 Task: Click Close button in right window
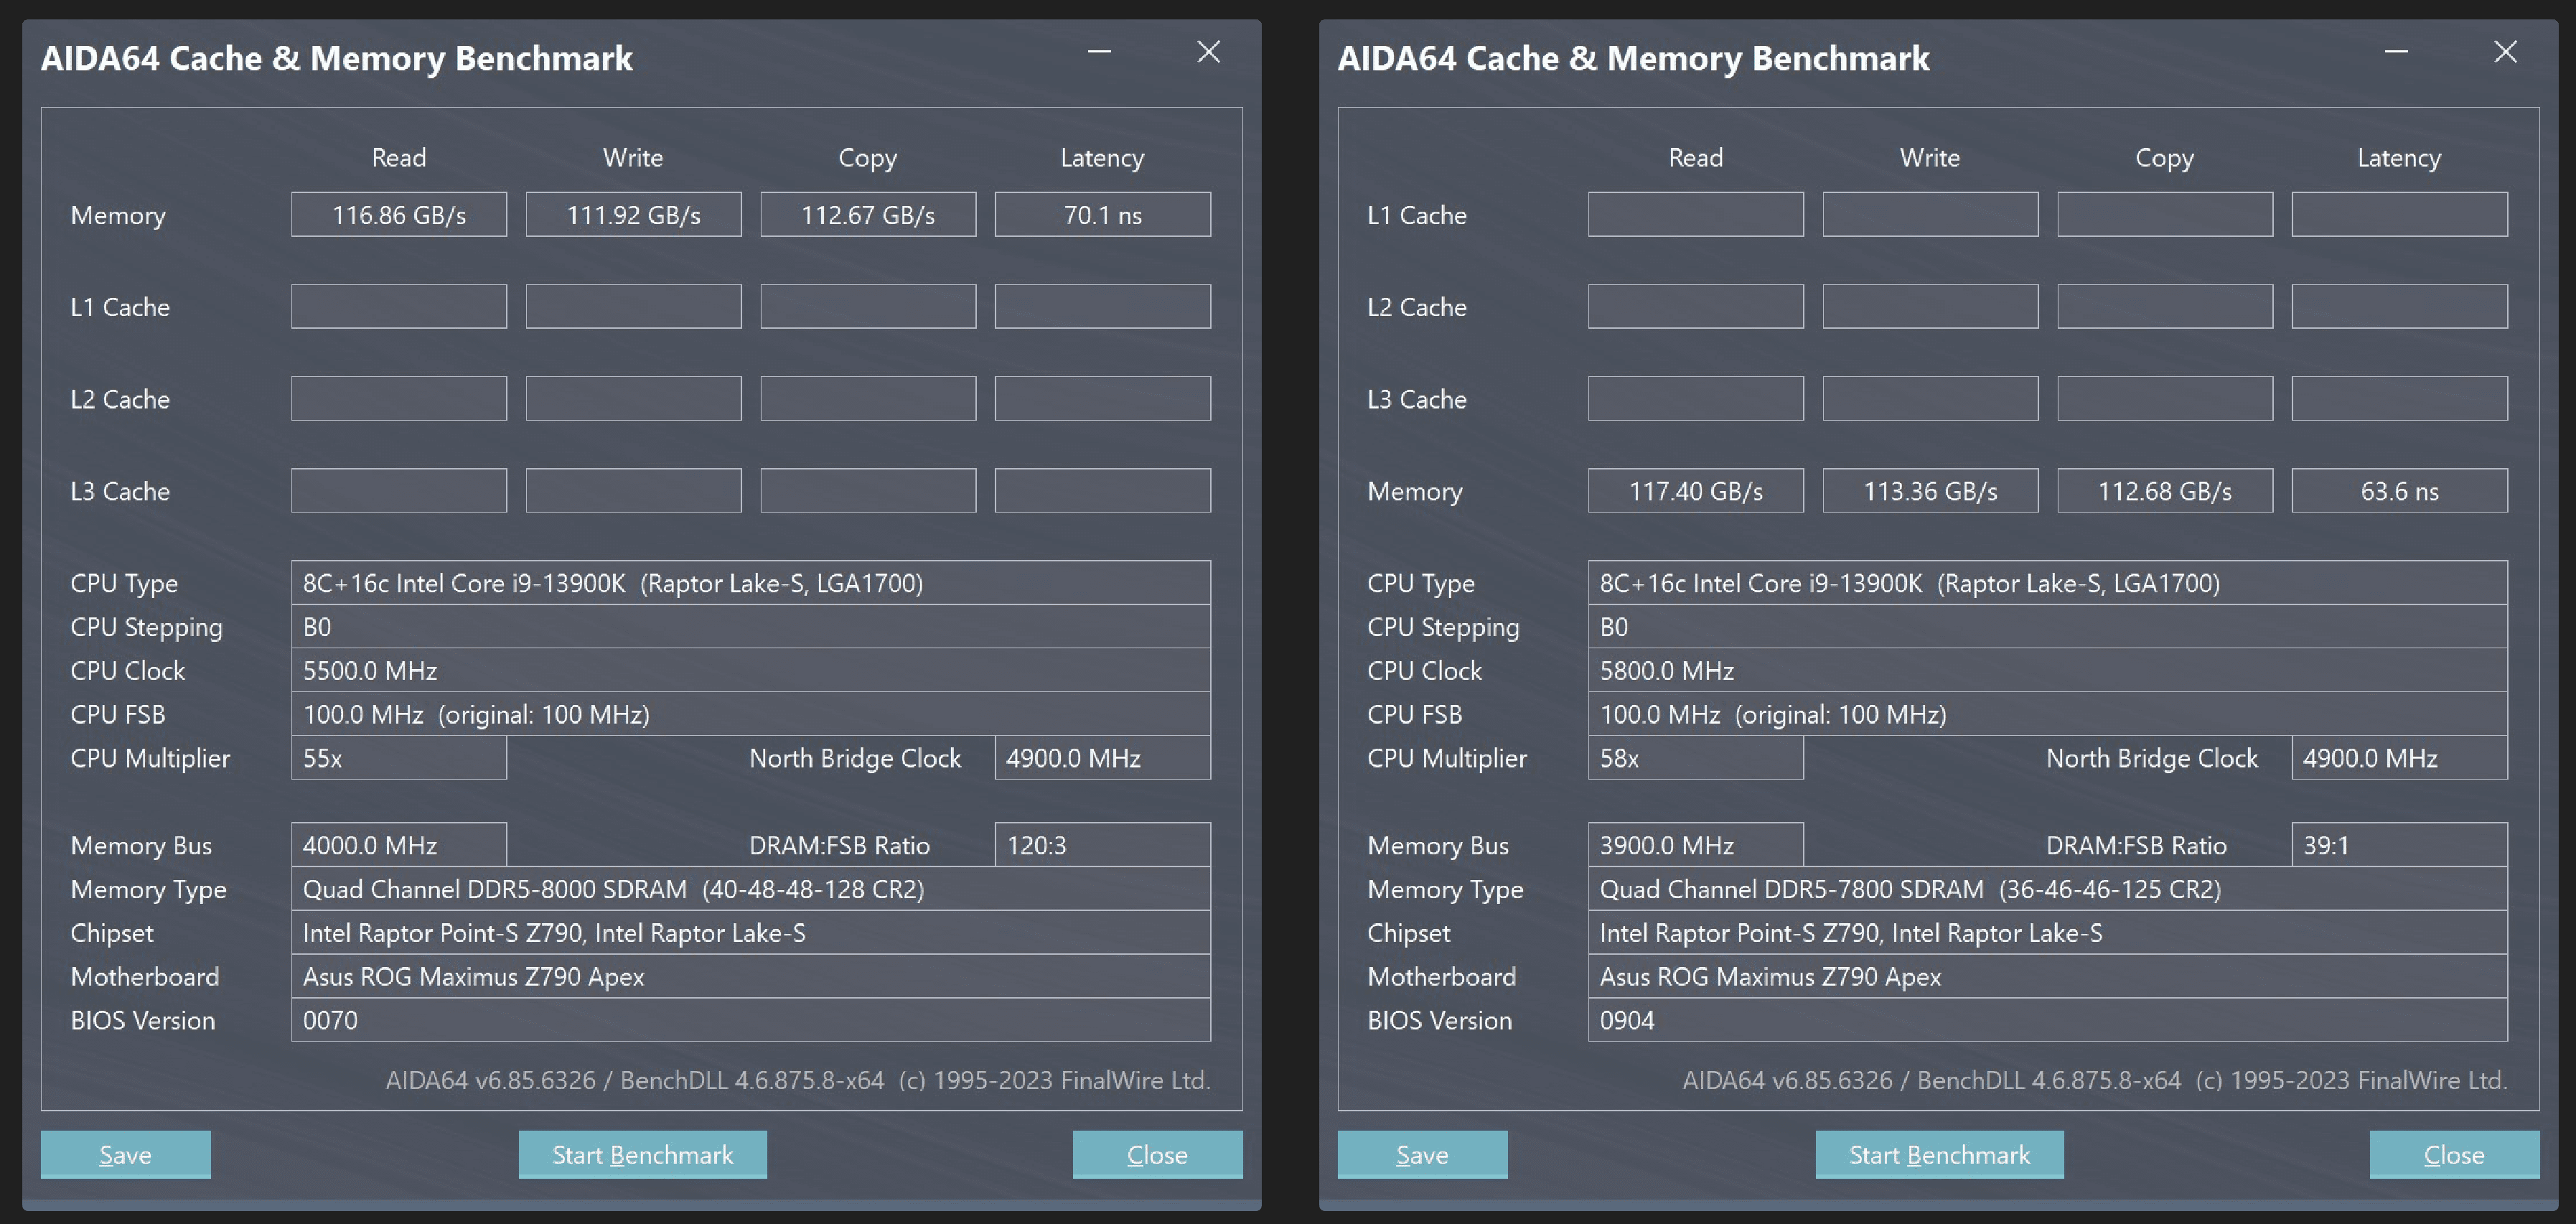[2454, 1154]
